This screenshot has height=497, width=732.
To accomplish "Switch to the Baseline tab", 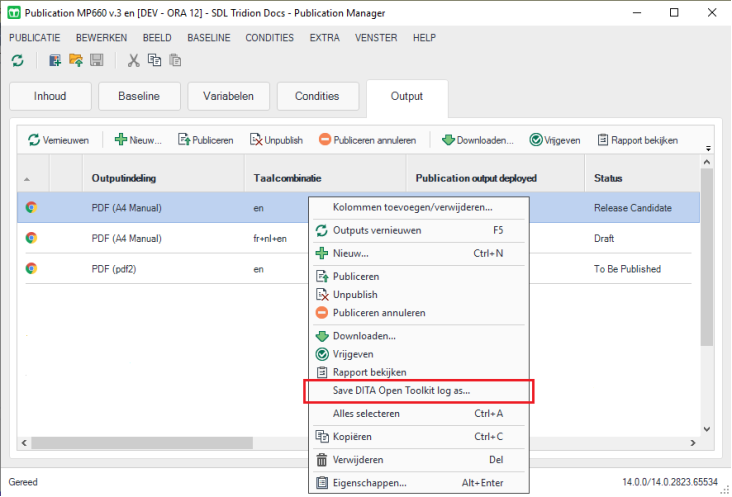I will tap(139, 96).
